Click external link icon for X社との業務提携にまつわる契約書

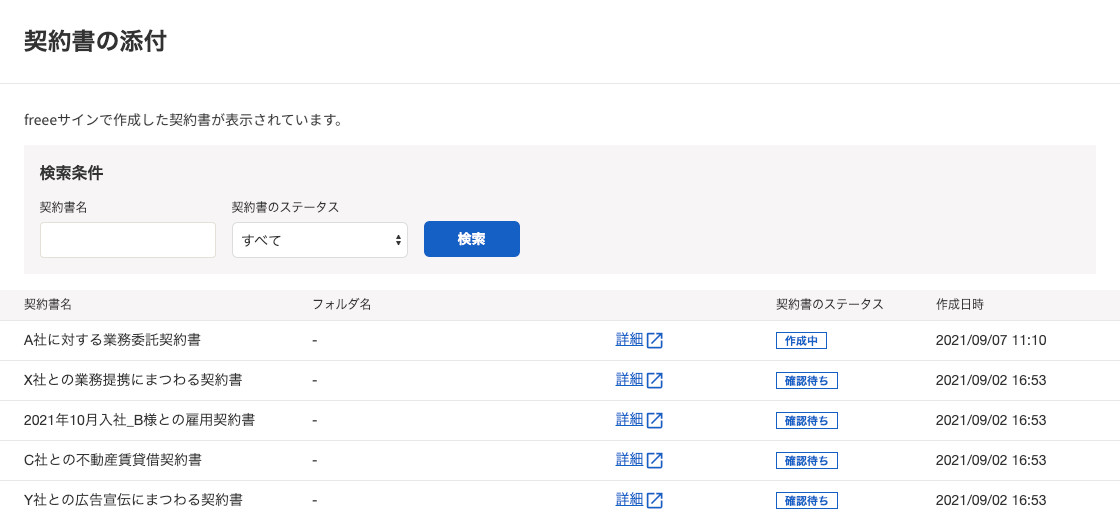[x=655, y=381]
